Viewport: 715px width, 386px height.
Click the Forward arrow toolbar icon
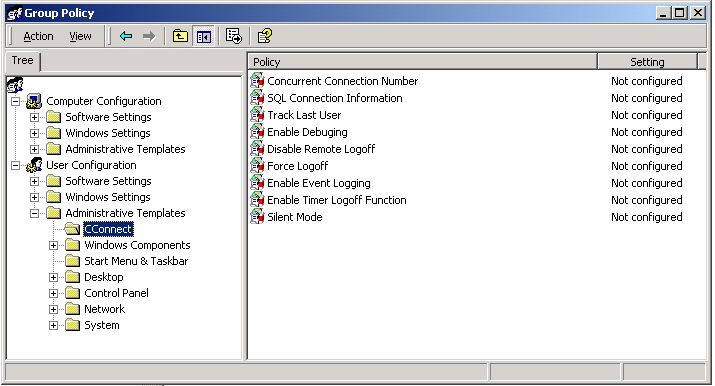(x=149, y=36)
